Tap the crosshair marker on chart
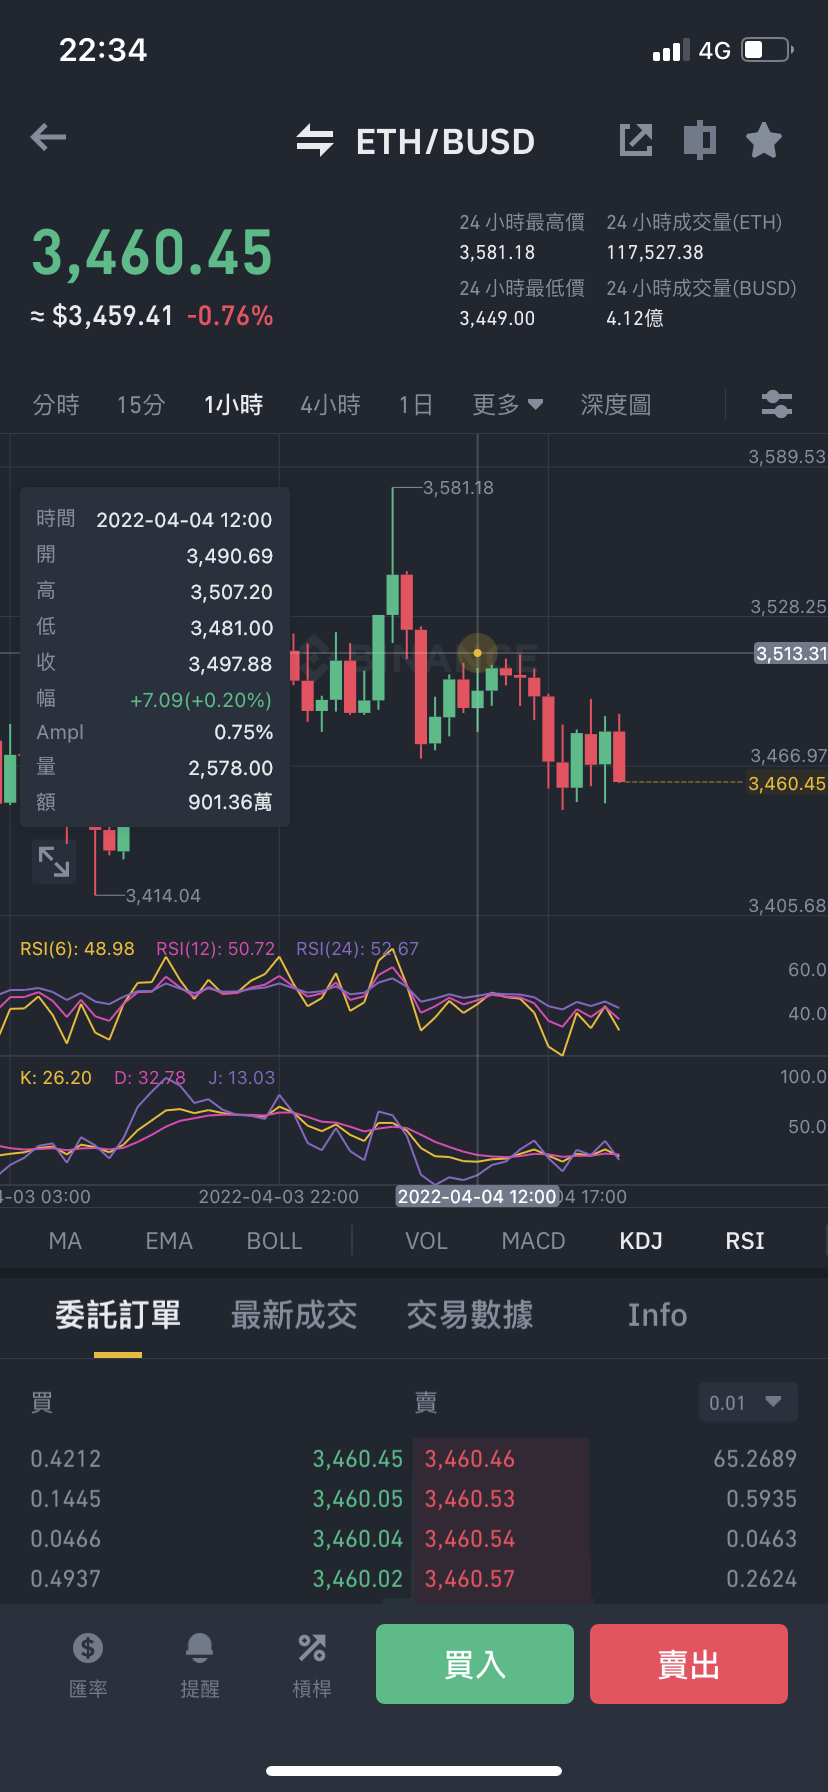The width and height of the screenshot is (828, 1792). [478, 653]
